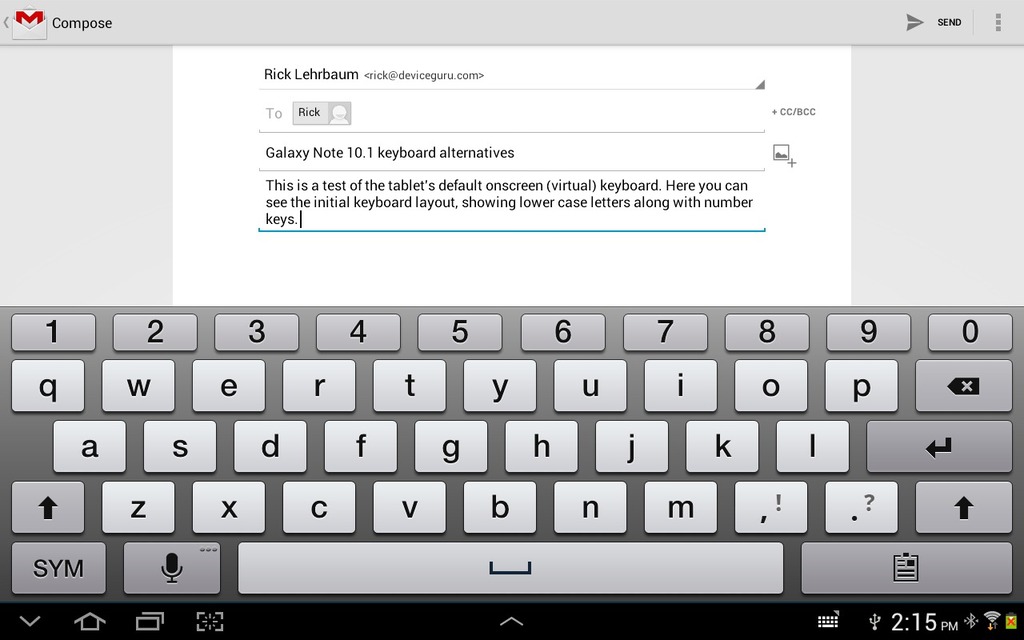This screenshot has width=1024, height=640.
Task: Tap the number 5 key
Action: click(x=460, y=332)
